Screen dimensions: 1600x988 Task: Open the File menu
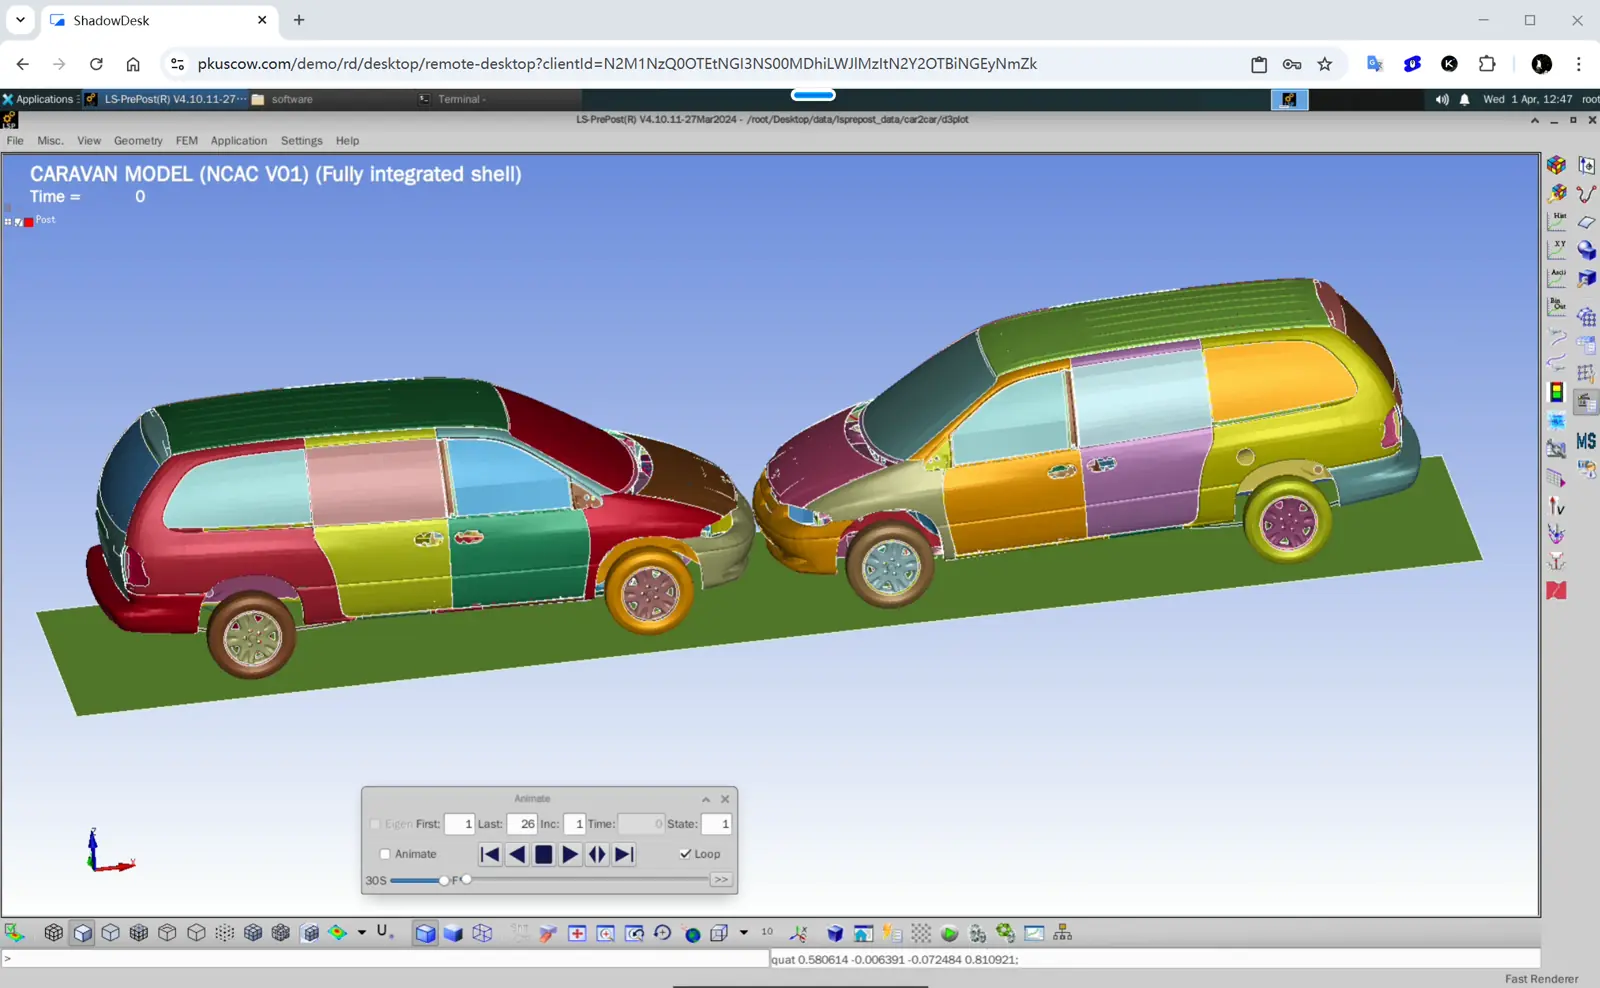tap(15, 141)
